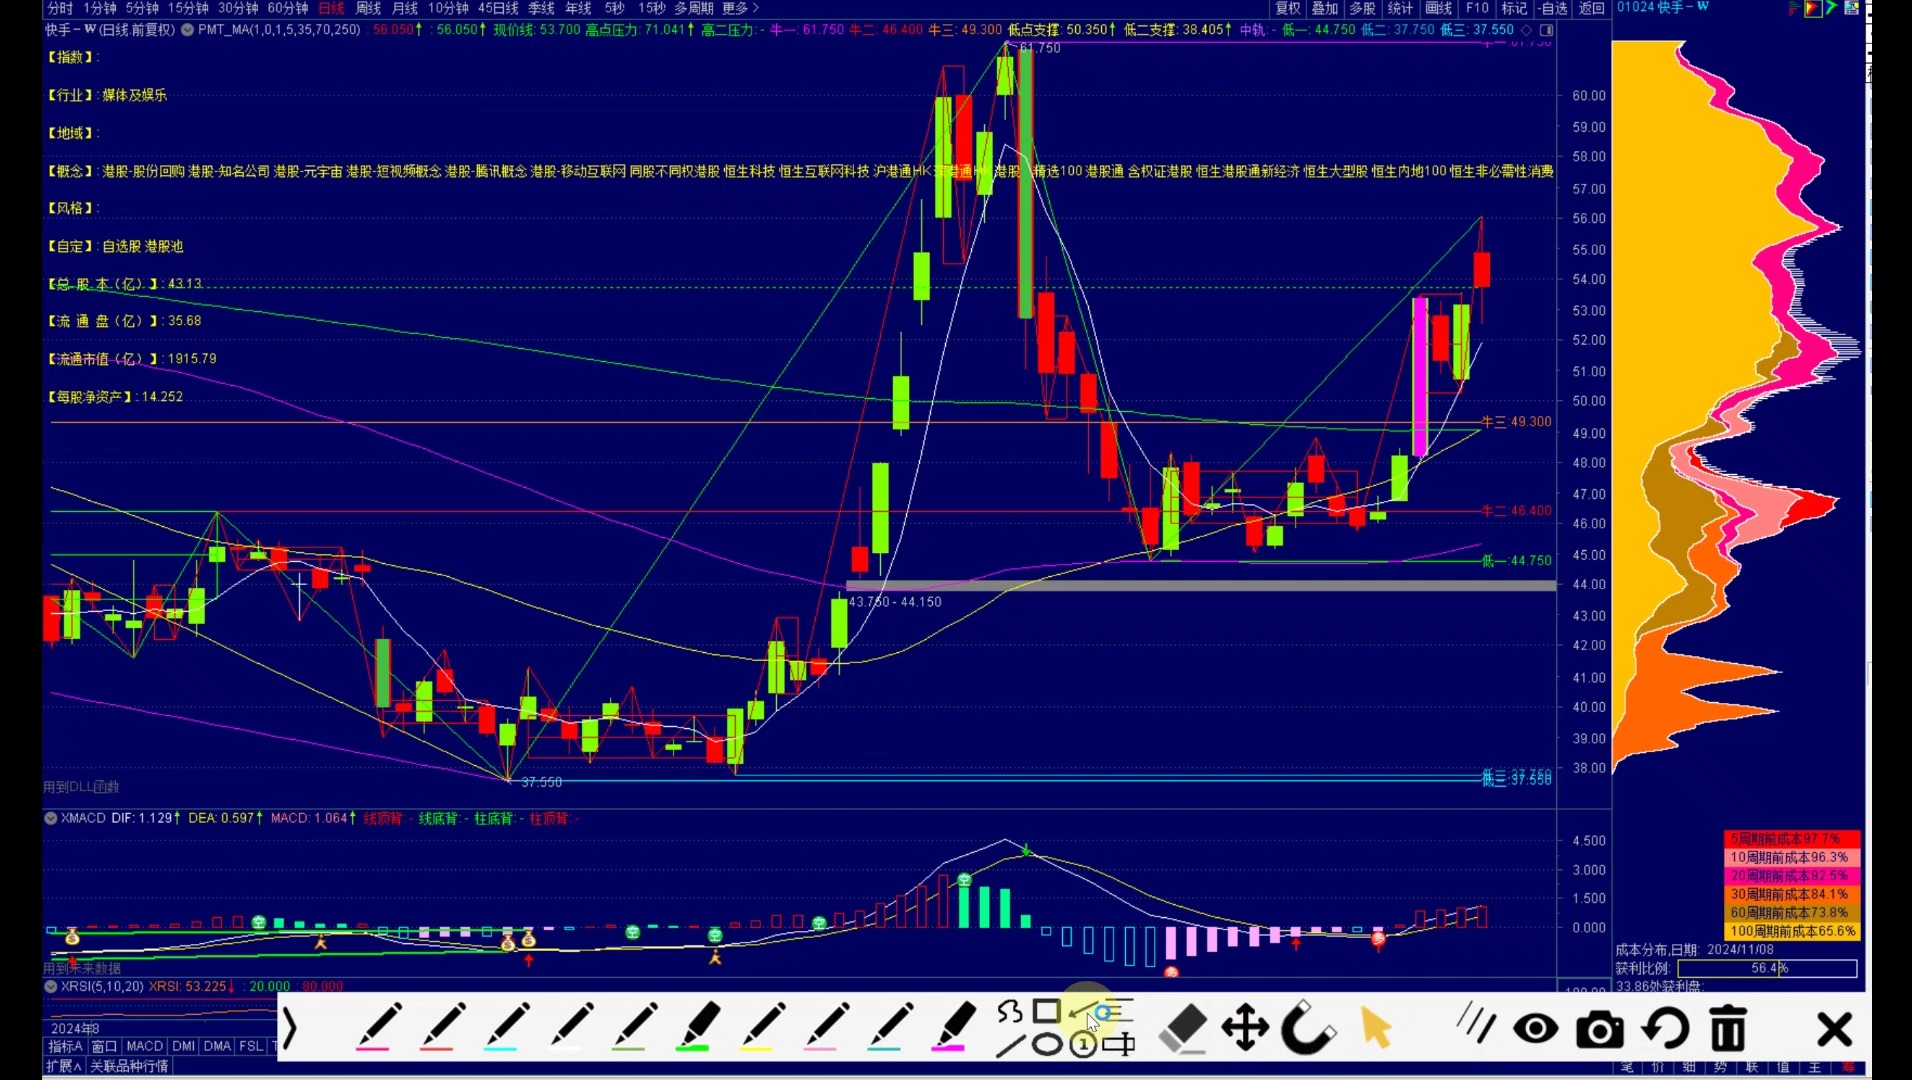This screenshot has width=1912, height=1080.
Task: Select the pink underline pen tool
Action: click(377, 1027)
